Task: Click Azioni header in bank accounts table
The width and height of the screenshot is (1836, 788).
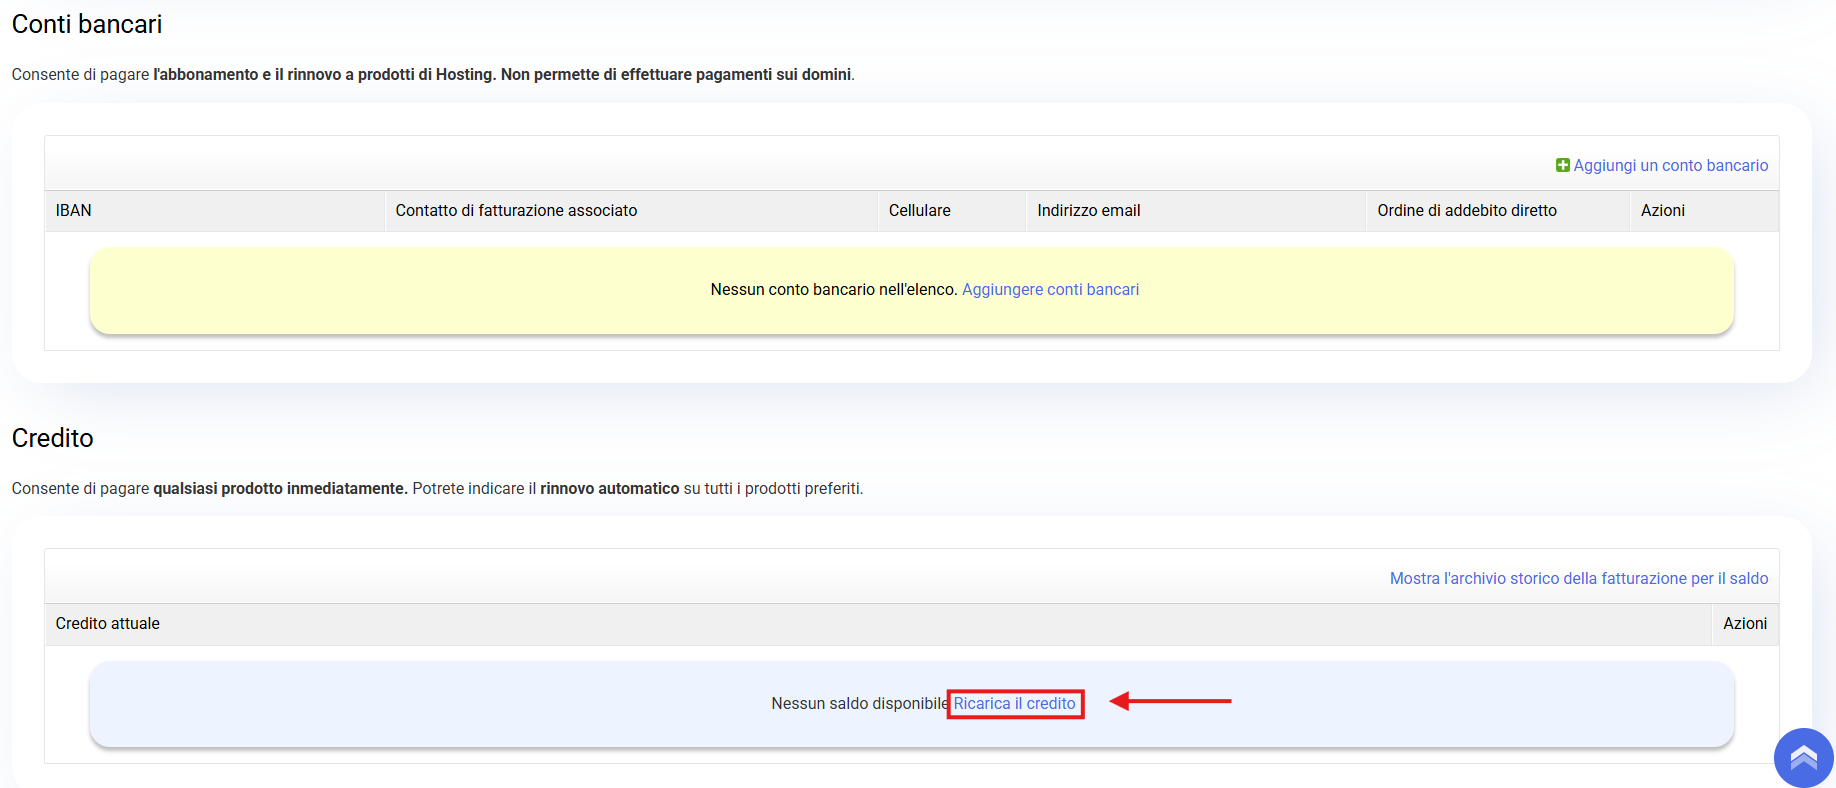Action: (x=1662, y=211)
